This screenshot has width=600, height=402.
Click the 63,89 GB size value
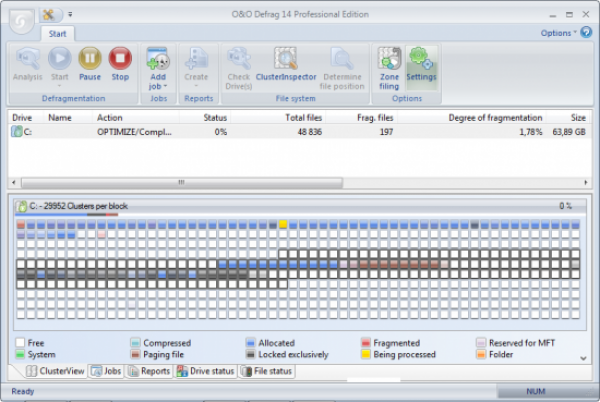tap(569, 132)
